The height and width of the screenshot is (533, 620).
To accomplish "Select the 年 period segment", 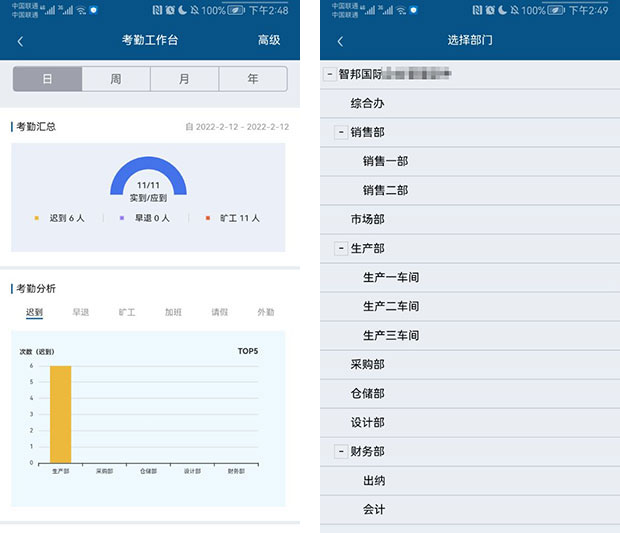I will click(252, 79).
